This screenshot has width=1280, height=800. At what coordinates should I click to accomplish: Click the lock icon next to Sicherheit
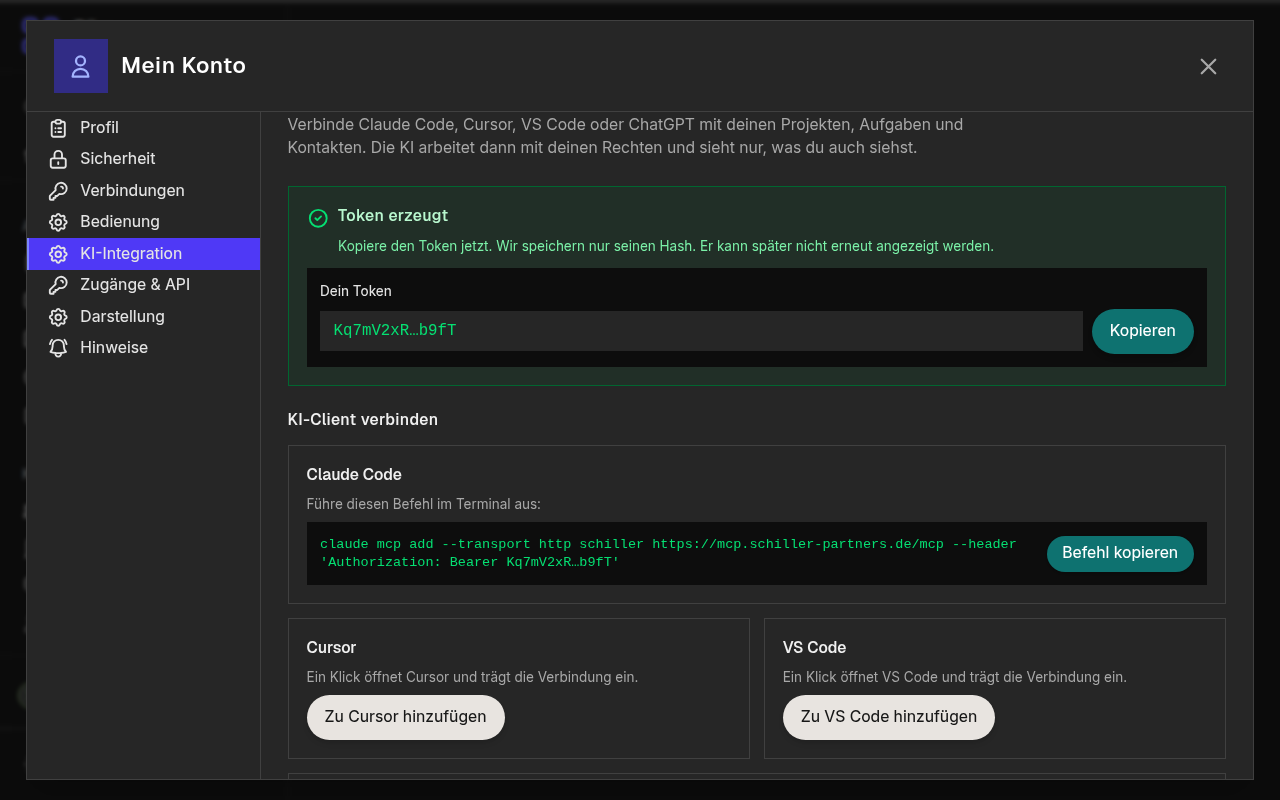tap(59, 159)
